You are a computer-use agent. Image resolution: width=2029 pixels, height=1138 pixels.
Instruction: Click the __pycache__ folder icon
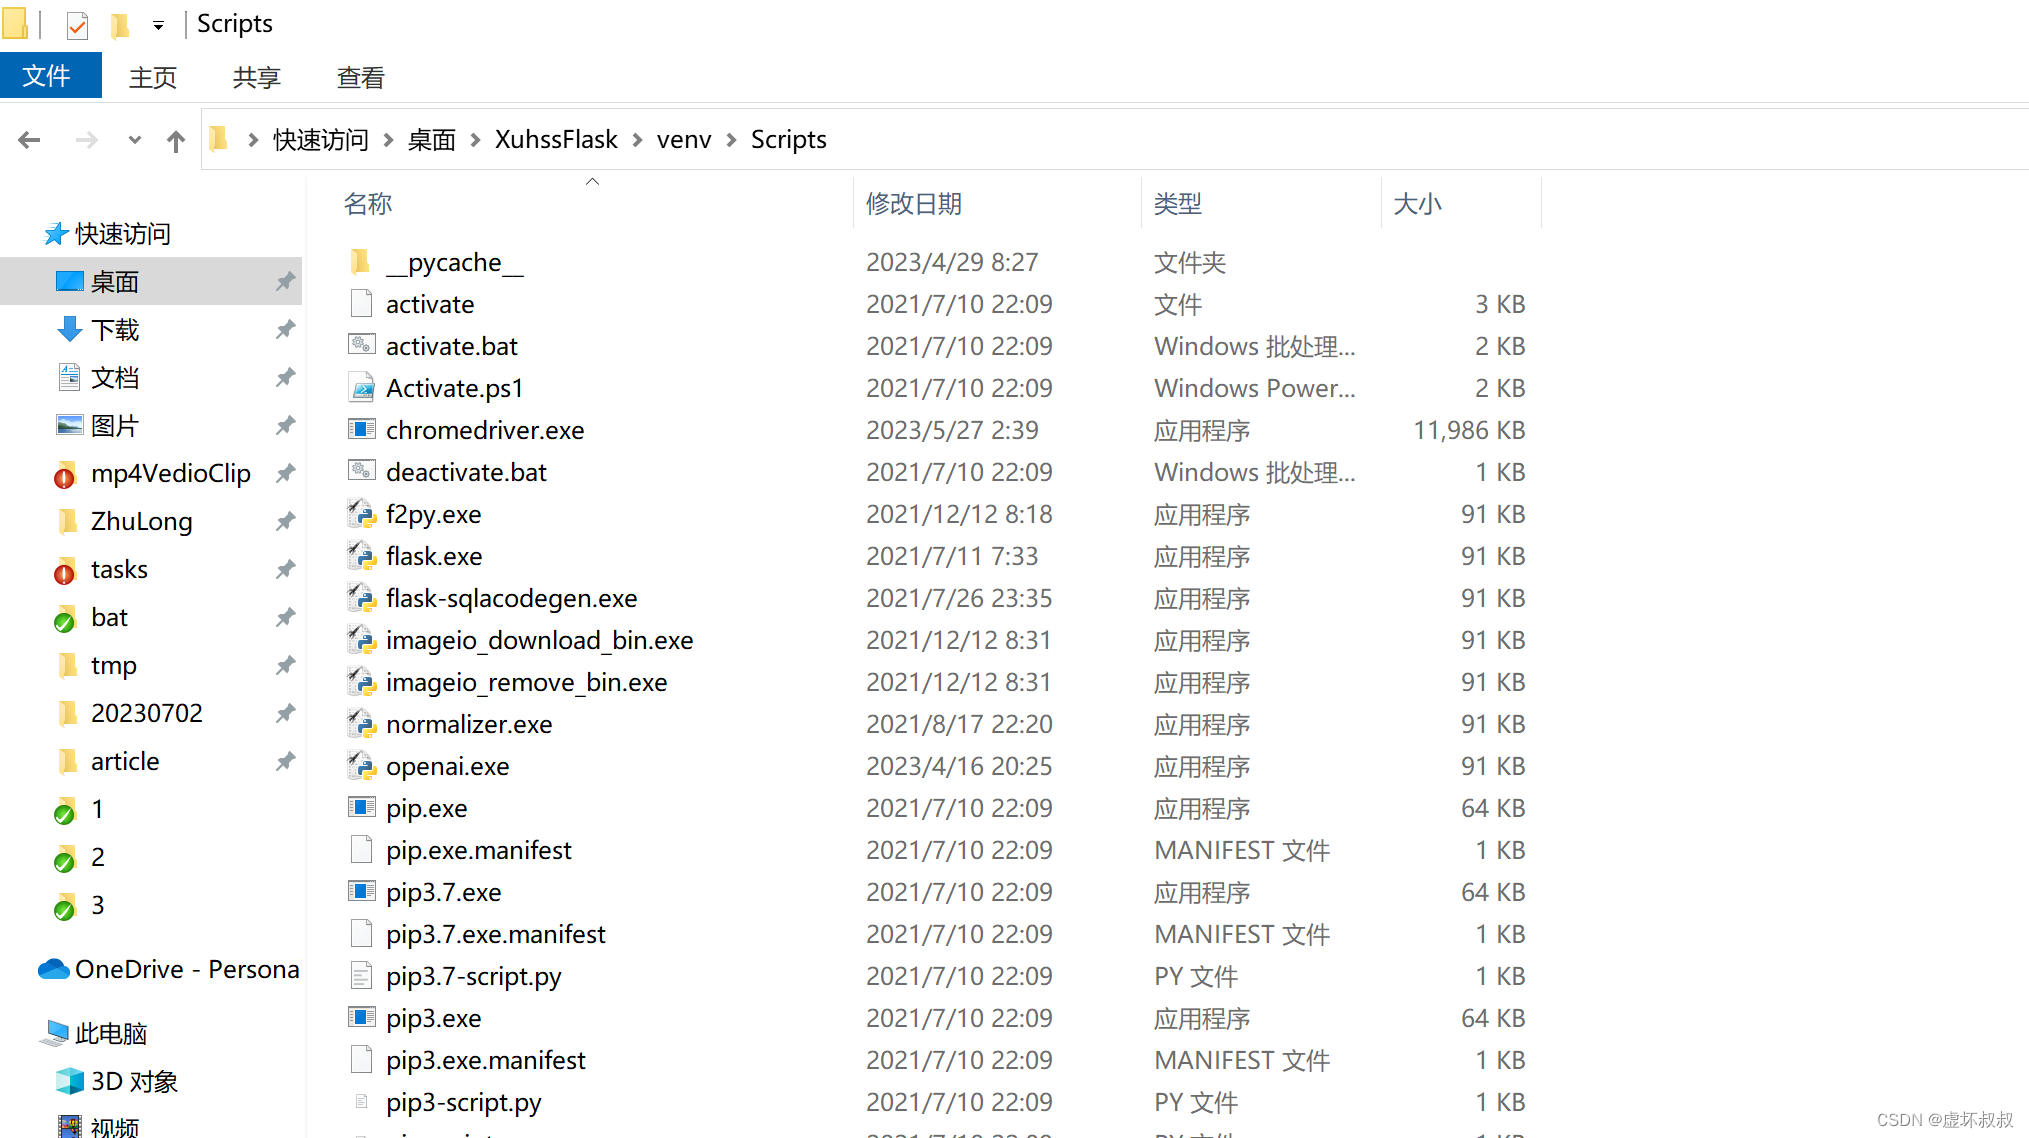pos(361,262)
